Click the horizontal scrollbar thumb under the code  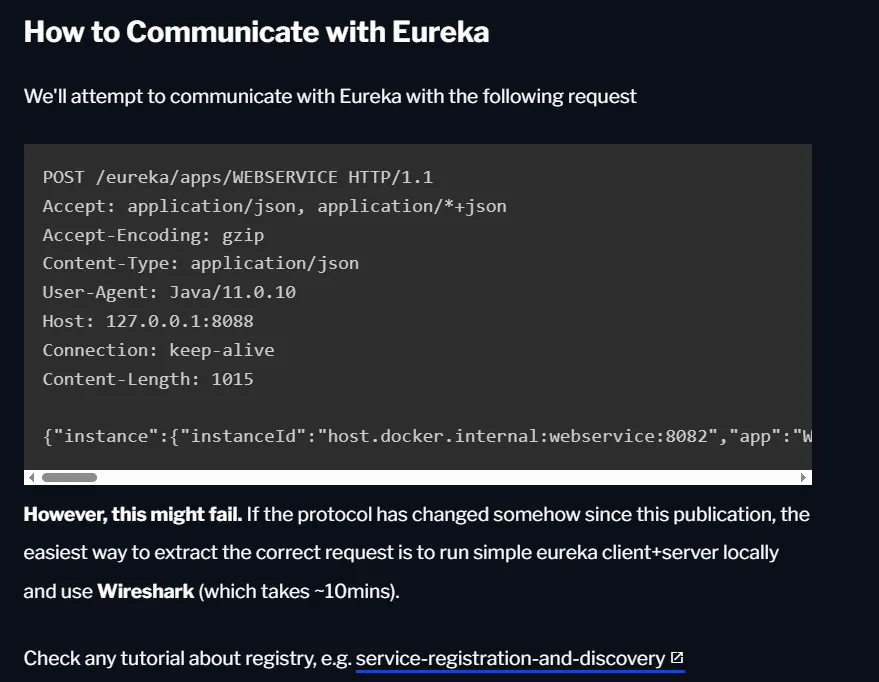[x=68, y=478]
